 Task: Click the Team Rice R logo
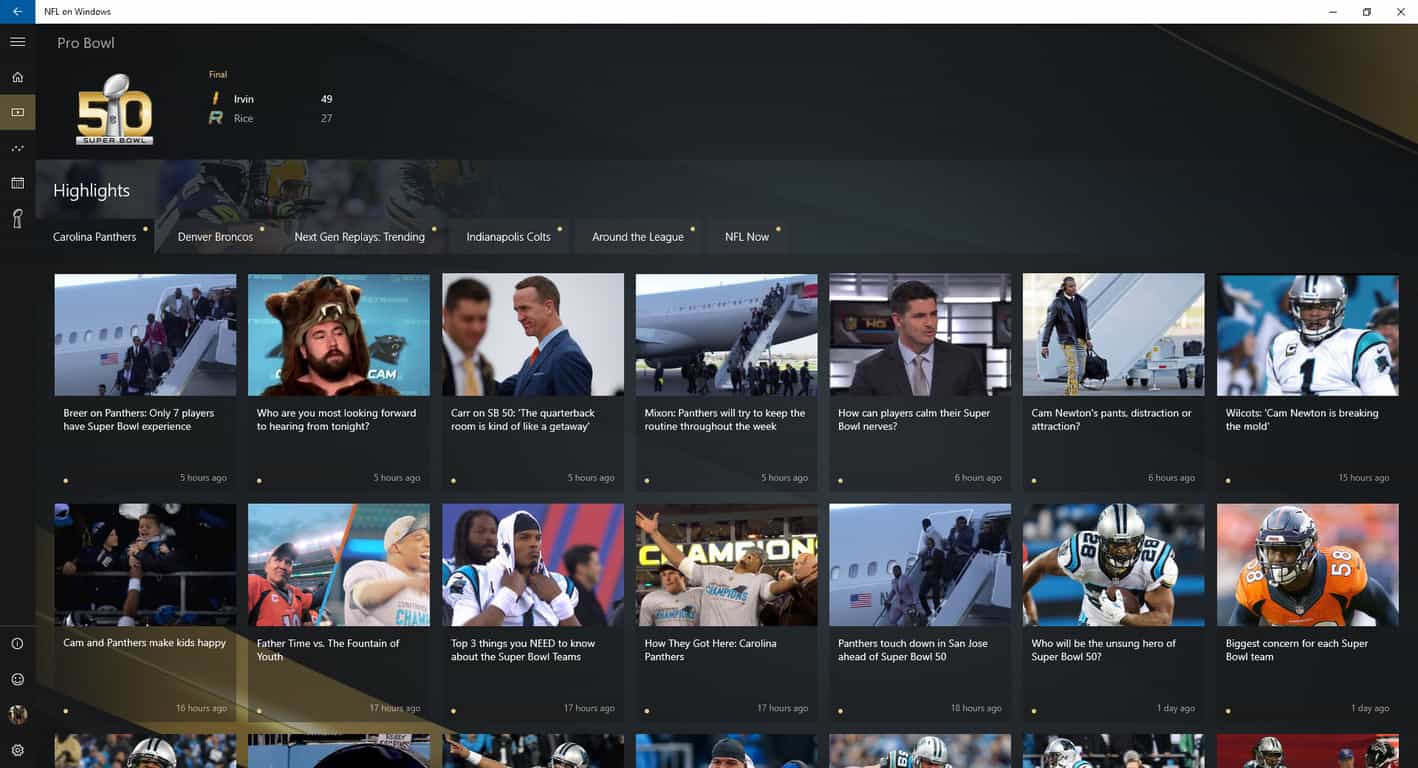[x=215, y=118]
